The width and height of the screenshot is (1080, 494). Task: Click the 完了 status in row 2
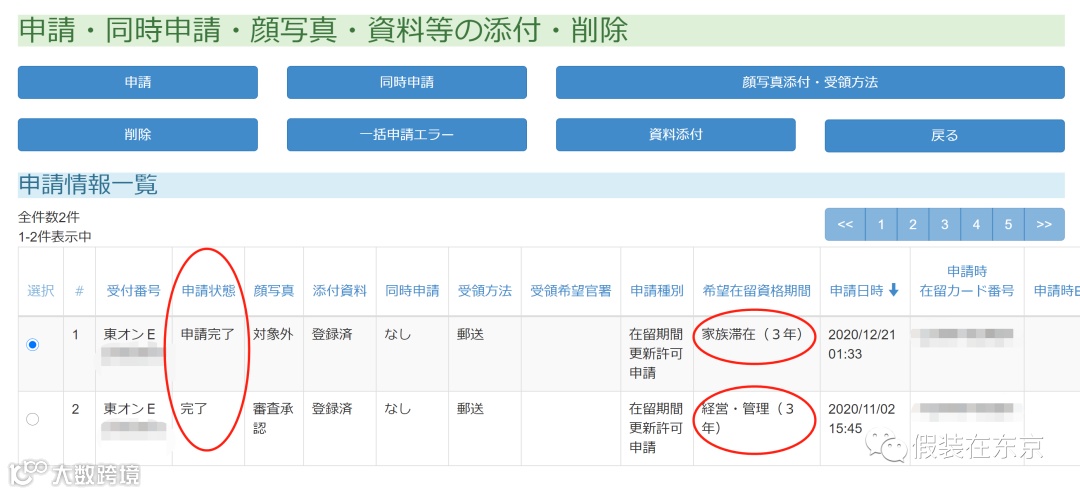click(194, 409)
